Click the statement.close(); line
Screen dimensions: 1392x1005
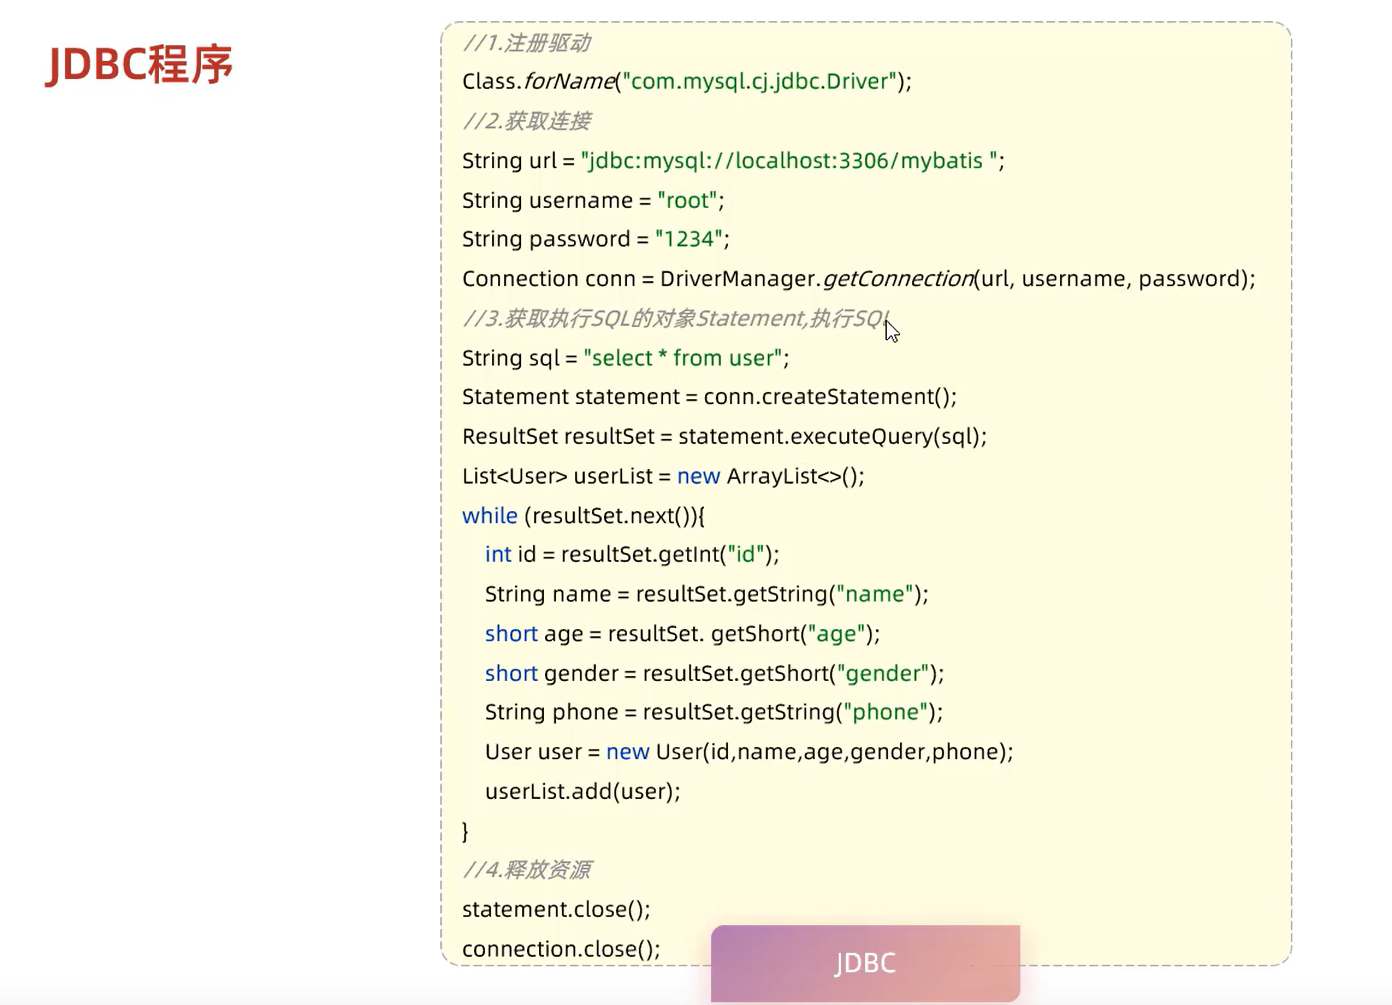(556, 909)
